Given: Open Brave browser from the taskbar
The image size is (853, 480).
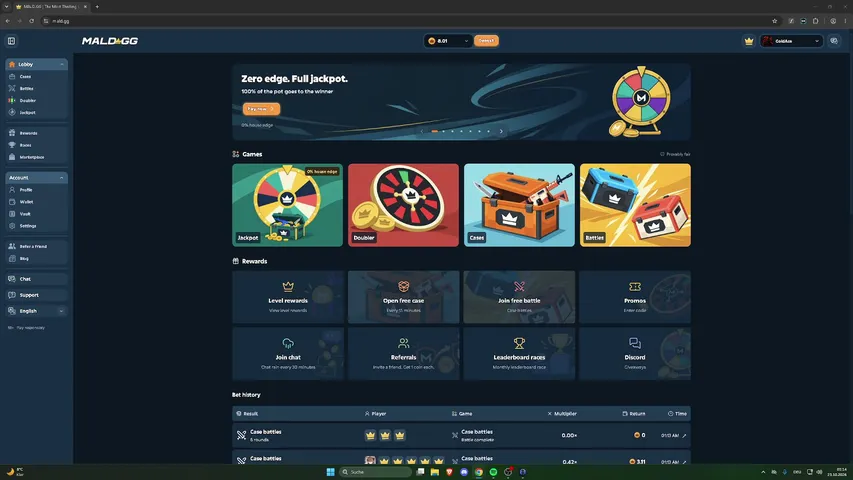Looking at the screenshot, I should 449,472.
